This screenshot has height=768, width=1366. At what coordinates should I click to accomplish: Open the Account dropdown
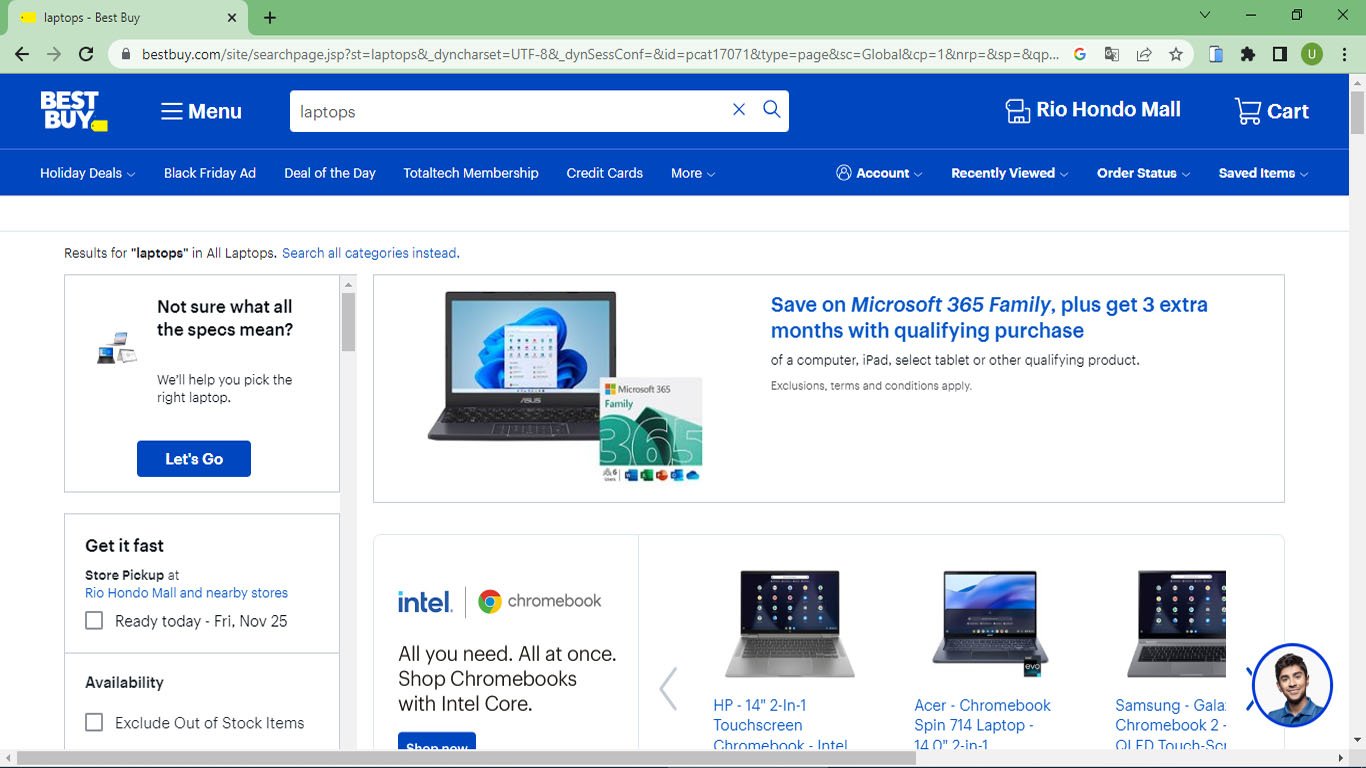879,173
